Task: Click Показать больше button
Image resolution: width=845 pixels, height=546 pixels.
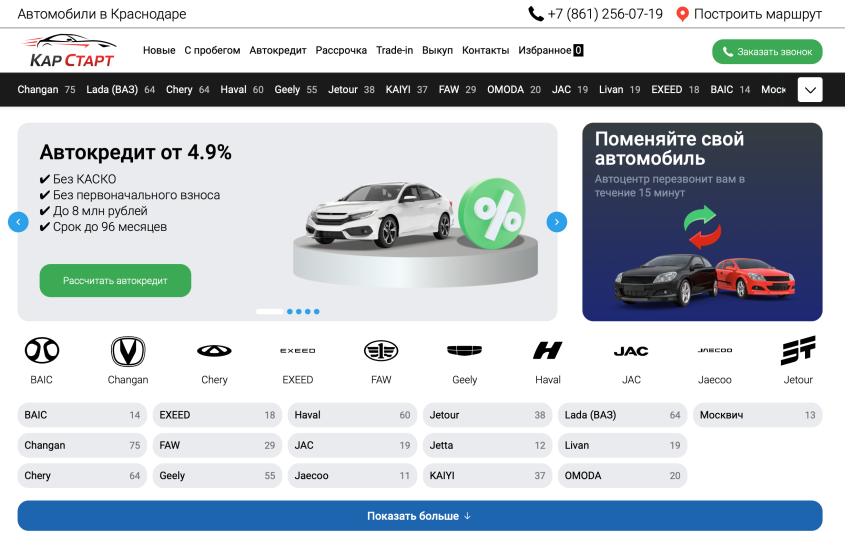Action: click(420, 516)
